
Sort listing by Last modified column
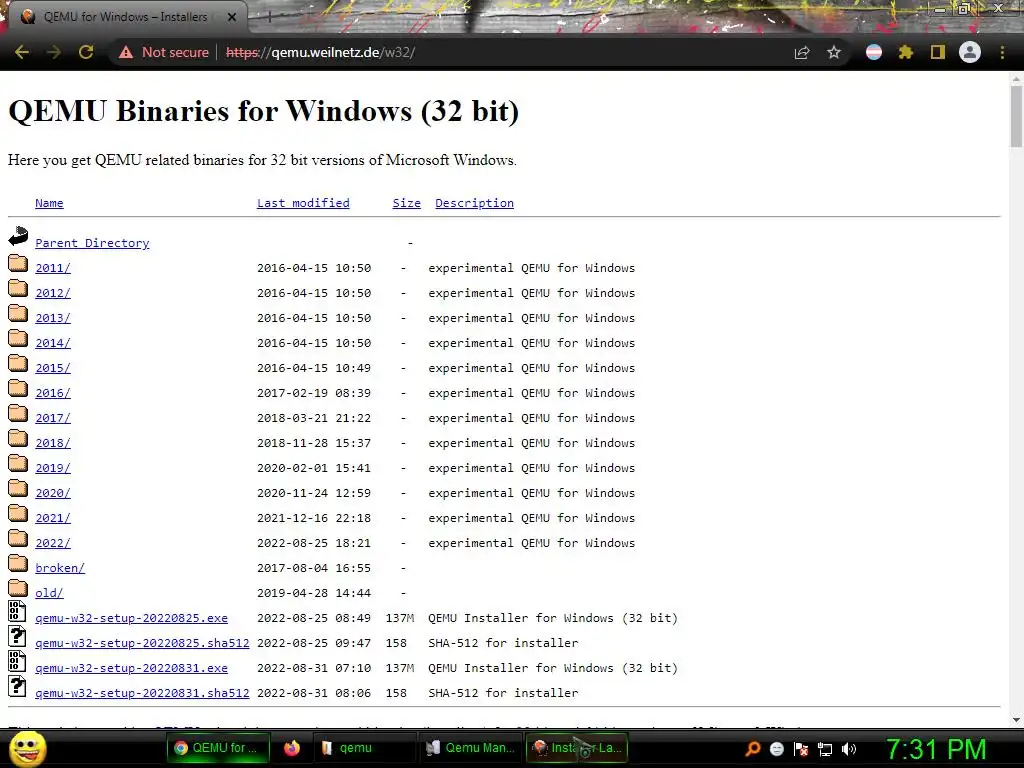(303, 203)
